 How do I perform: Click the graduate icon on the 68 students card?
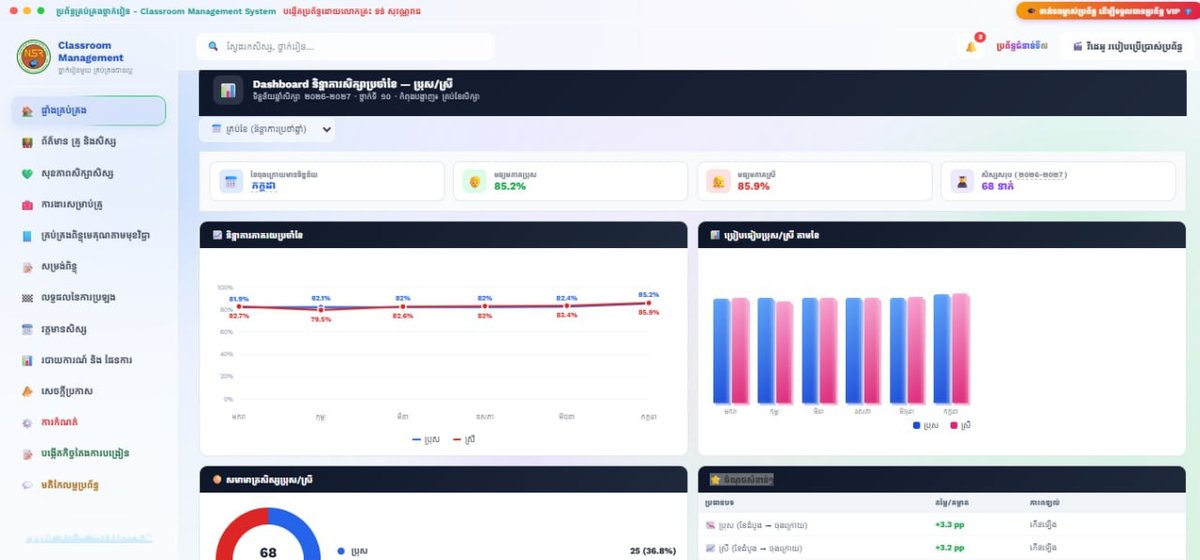[962, 181]
